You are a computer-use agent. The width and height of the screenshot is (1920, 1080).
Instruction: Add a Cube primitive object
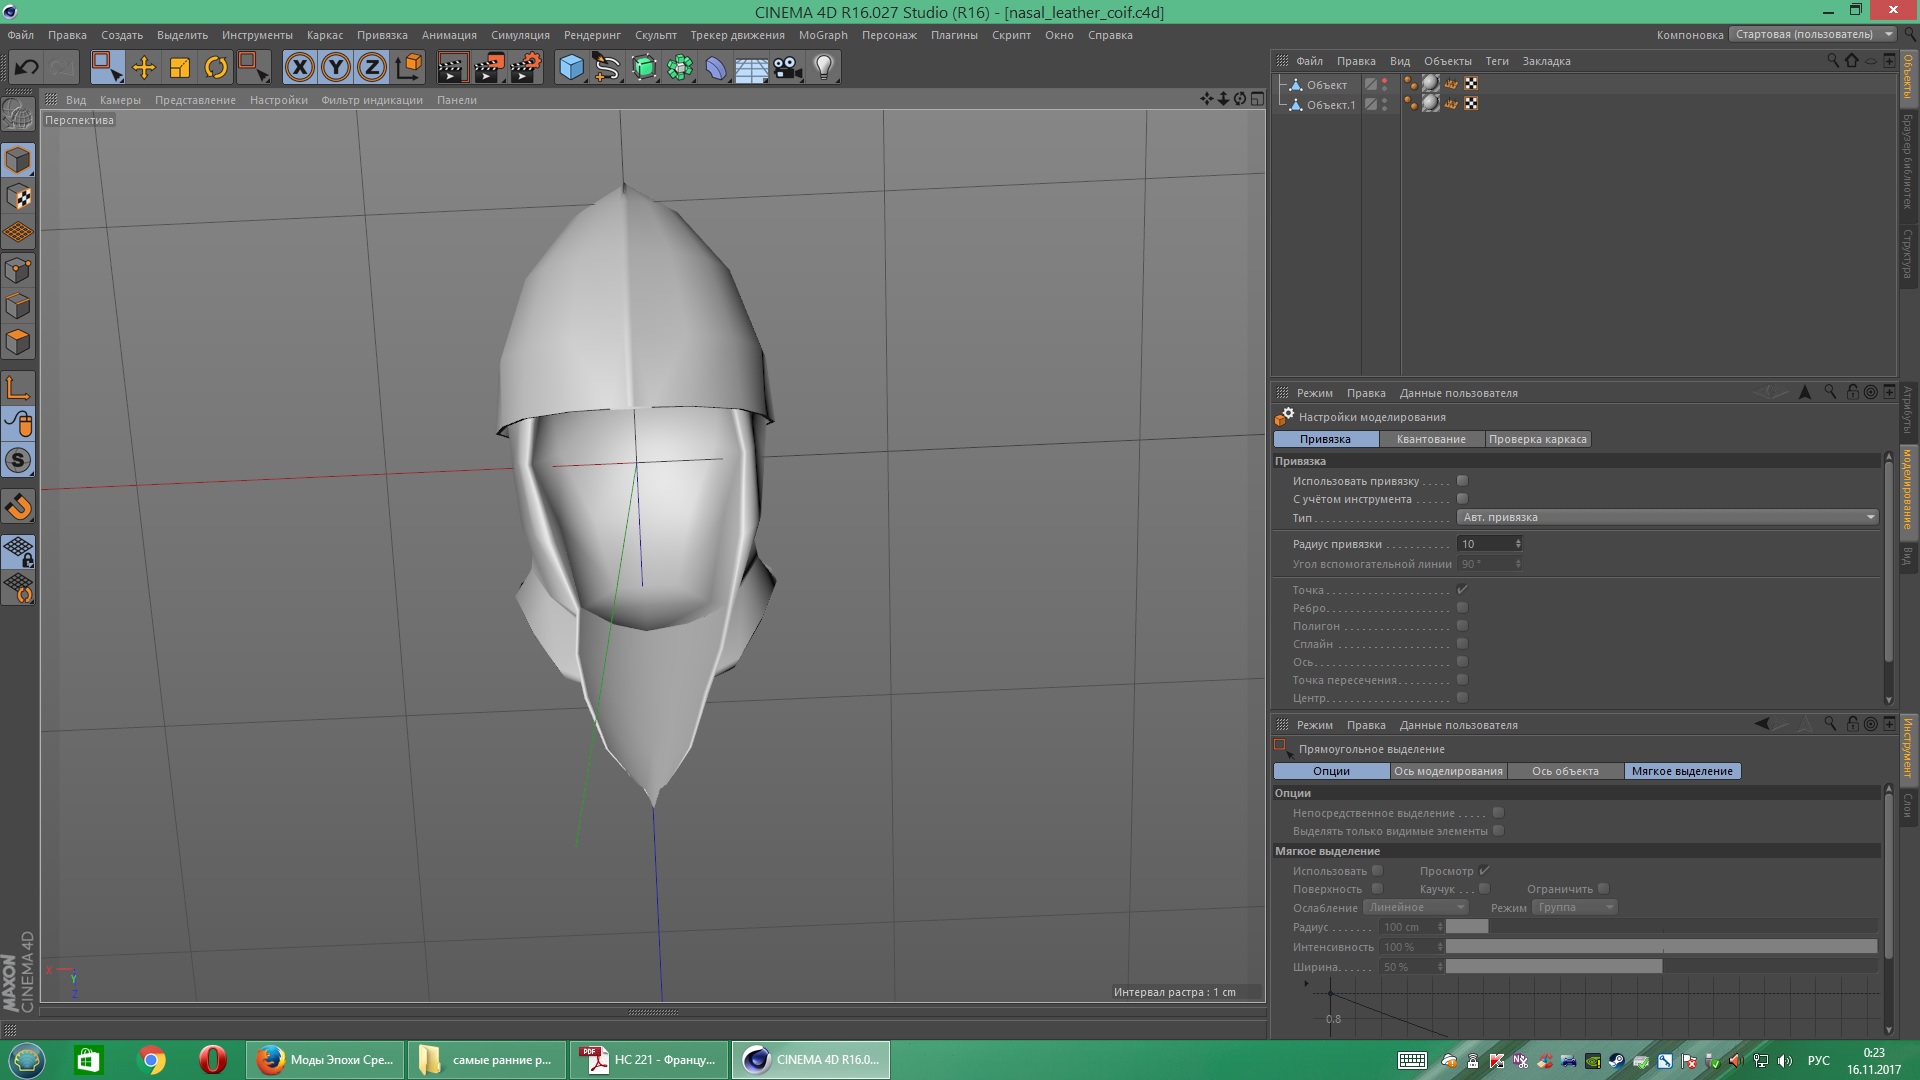pos(572,68)
